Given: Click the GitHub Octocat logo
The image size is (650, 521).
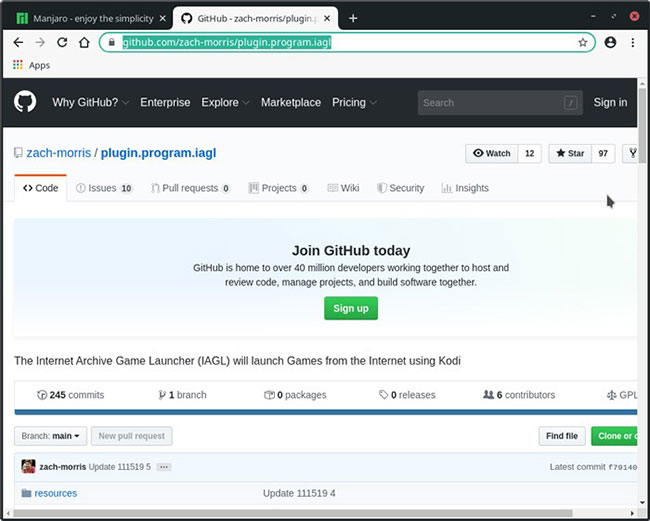Looking at the screenshot, I should coord(25,102).
